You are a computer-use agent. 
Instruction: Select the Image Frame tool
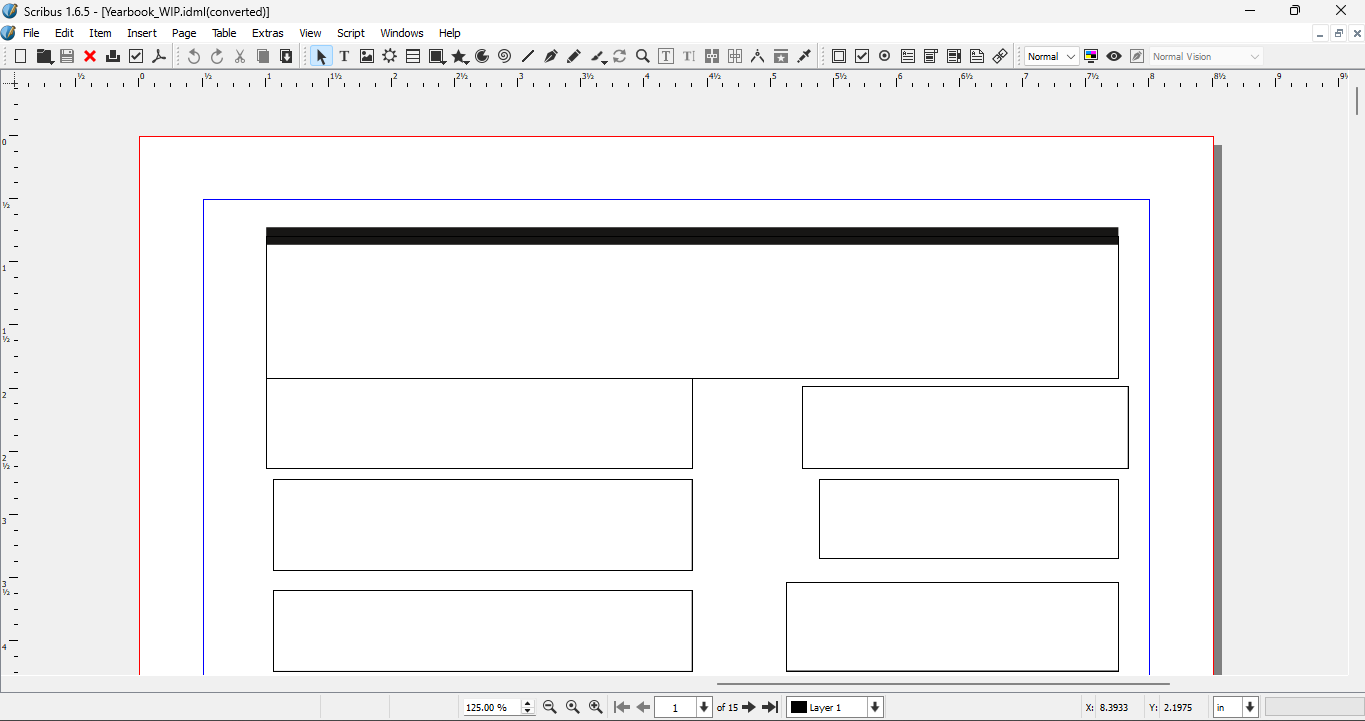tap(367, 57)
